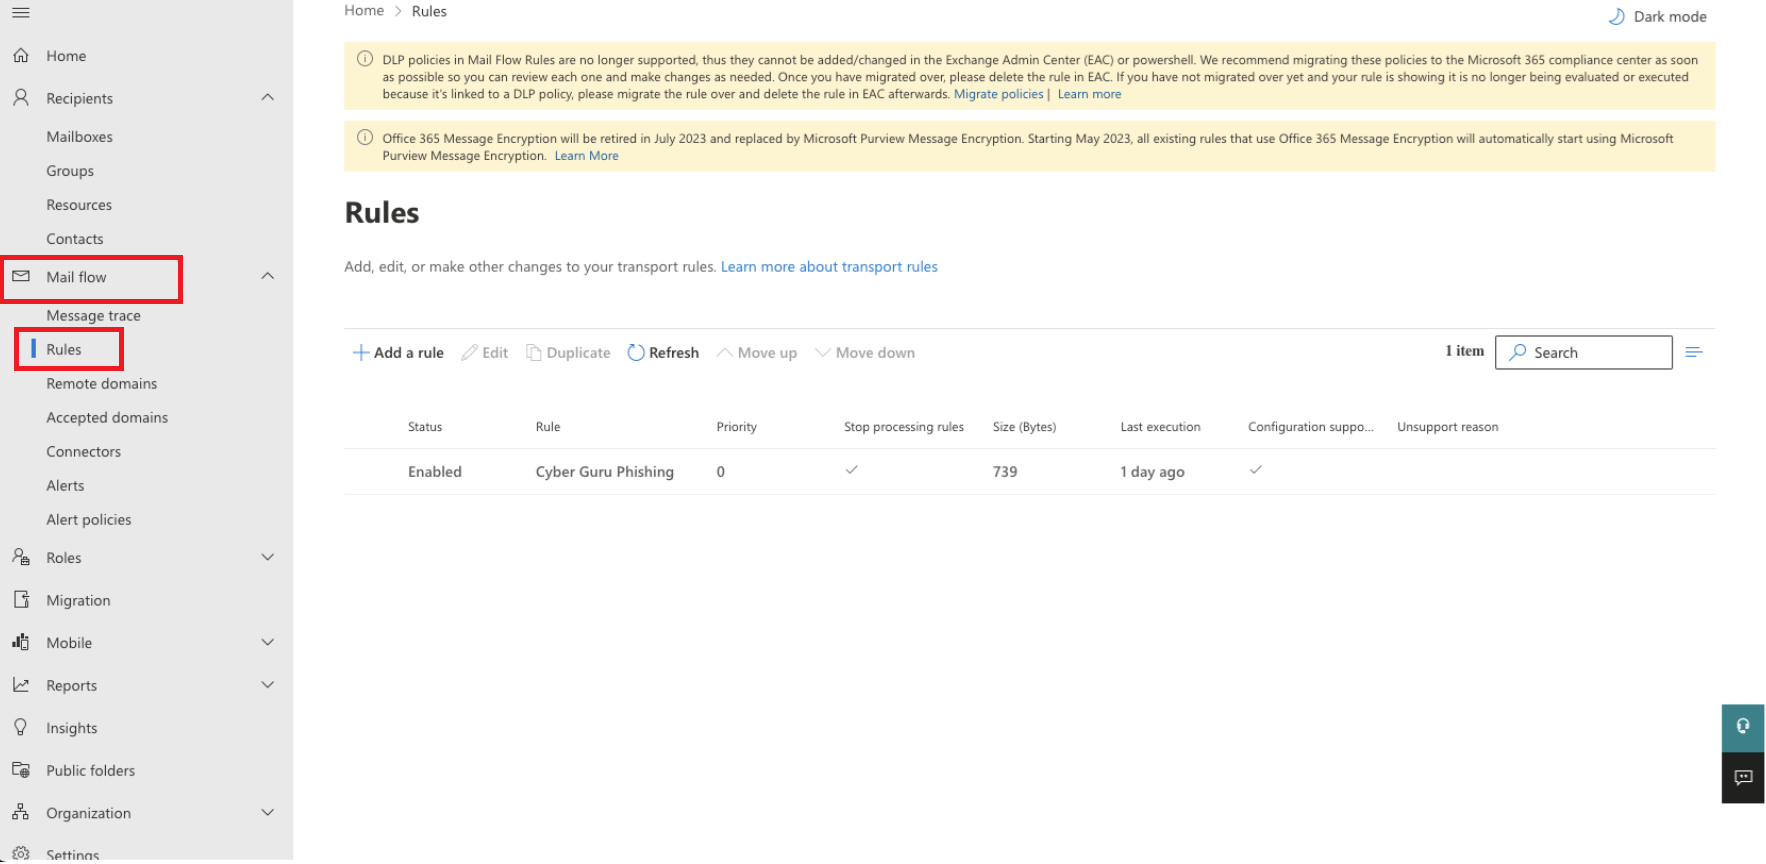Click the Dark mode moon icon
Viewport: 1766px width, 864px height.
coord(1616,17)
